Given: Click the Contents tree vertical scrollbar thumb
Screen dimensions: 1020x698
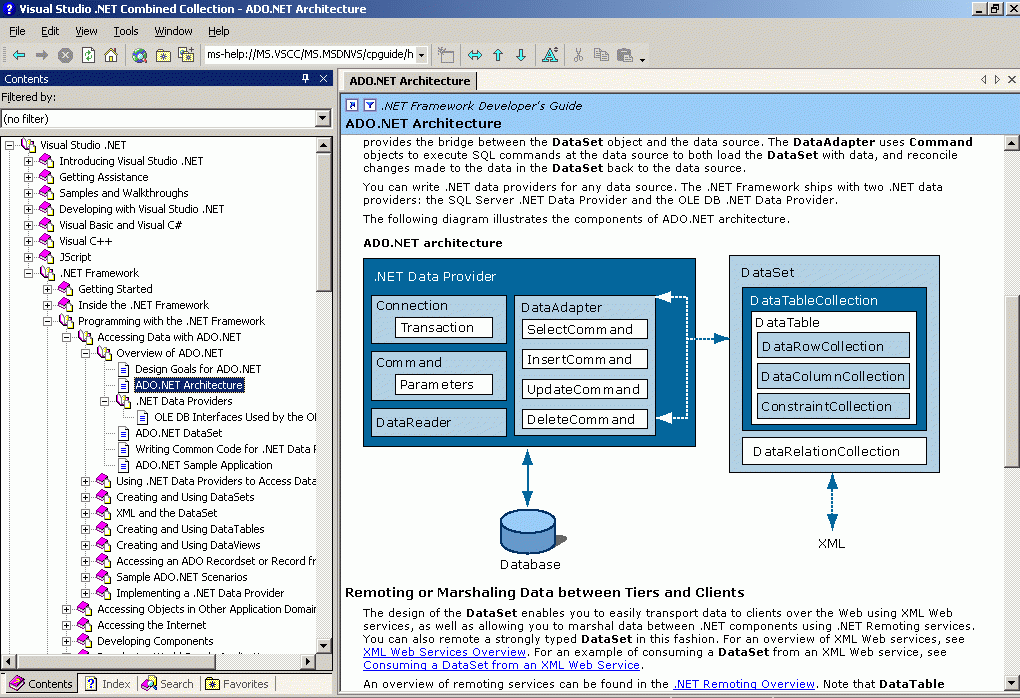Looking at the screenshot, I should click(323, 221).
